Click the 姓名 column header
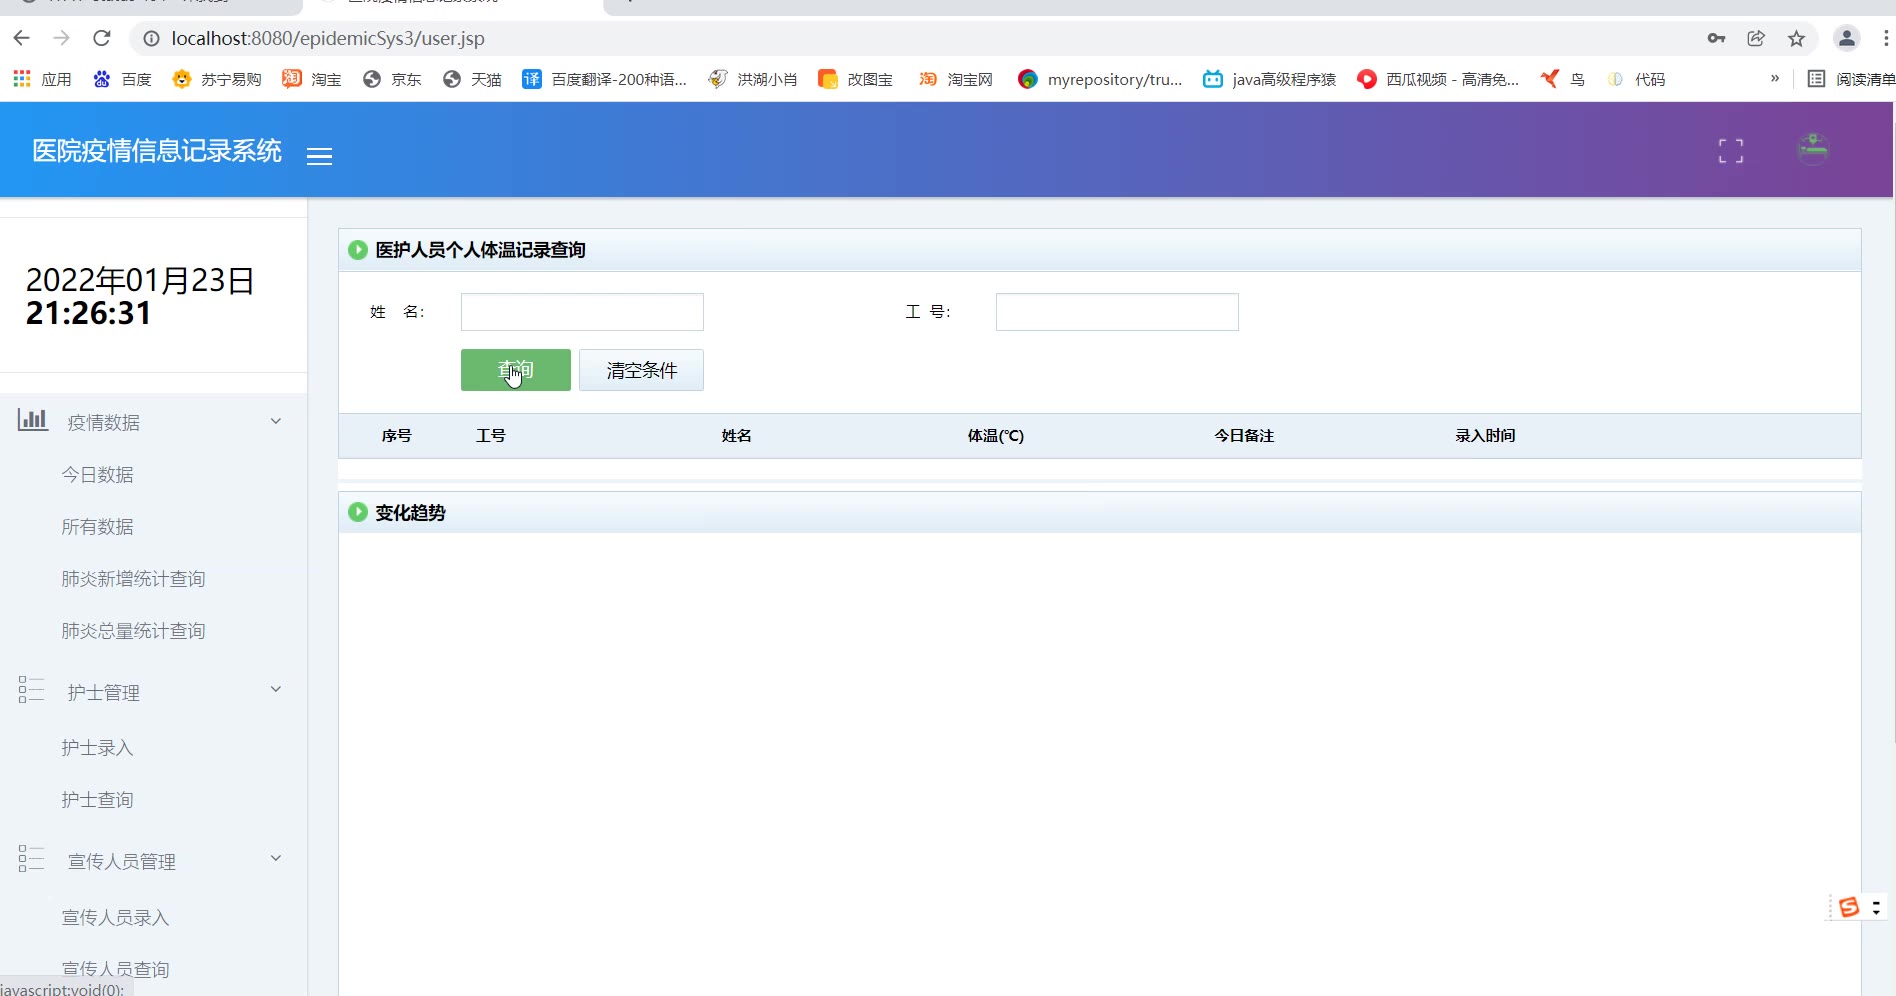This screenshot has width=1896, height=996. pyautogui.click(x=736, y=436)
